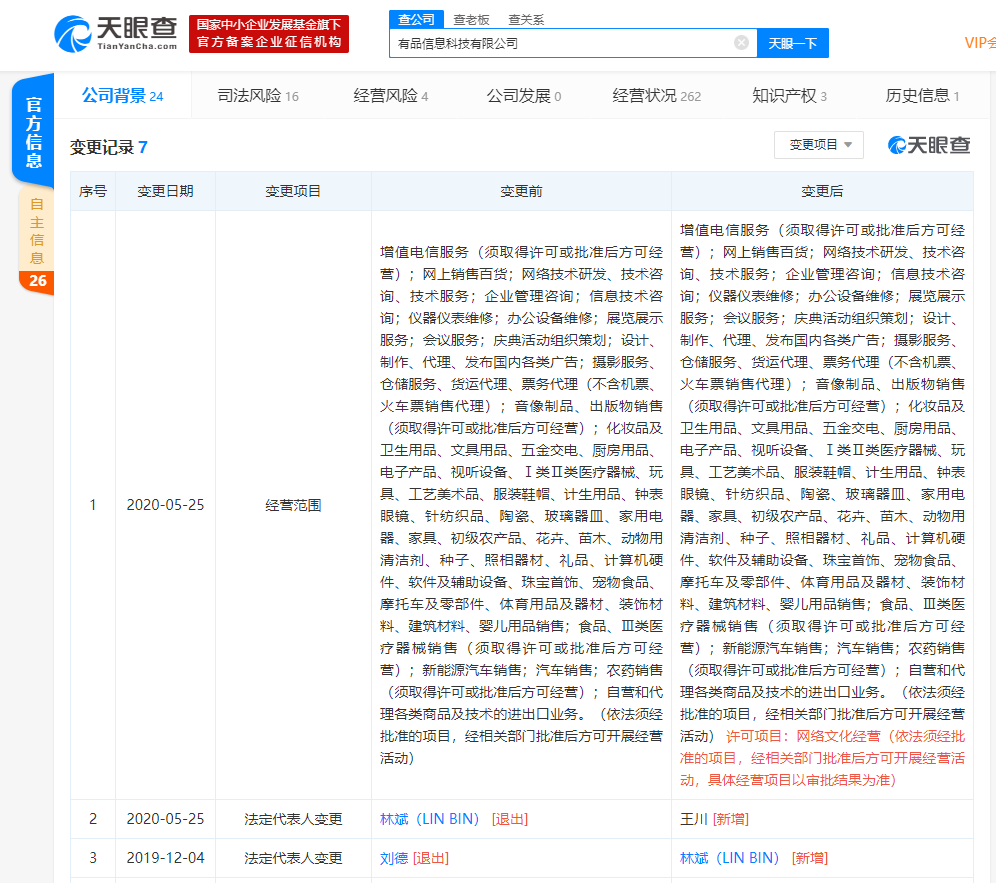Image resolution: width=996 pixels, height=883 pixels.
Task: Click the VIP member link at top right
Action: click(978, 42)
